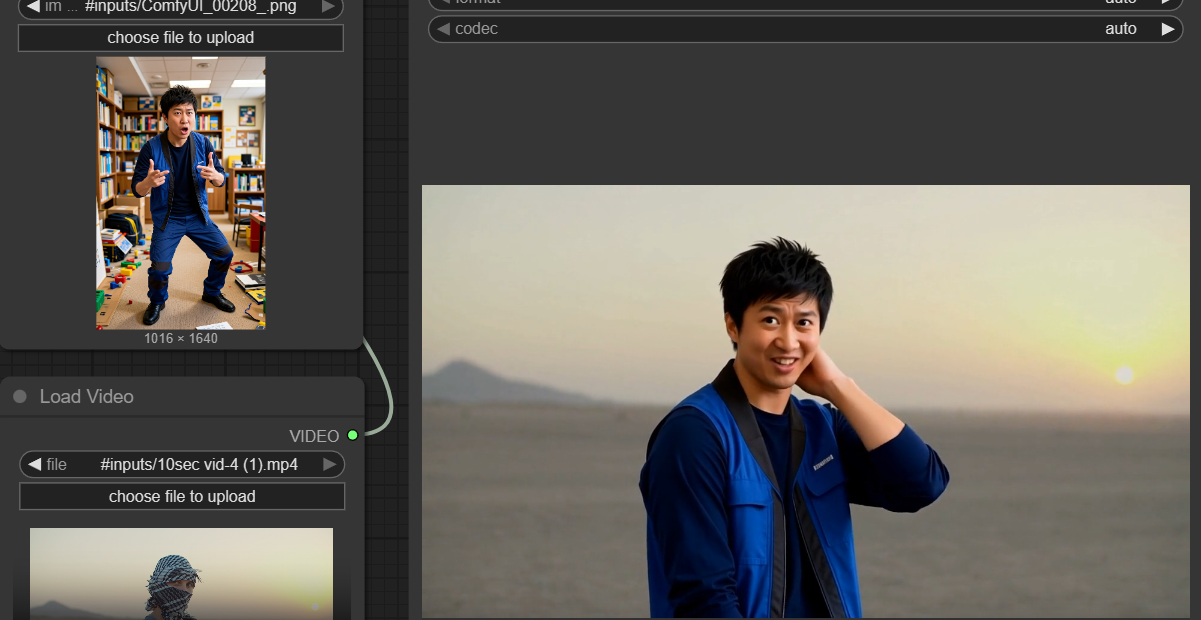Click the green VIDEO output port
The image size is (1201, 620).
click(x=352, y=435)
